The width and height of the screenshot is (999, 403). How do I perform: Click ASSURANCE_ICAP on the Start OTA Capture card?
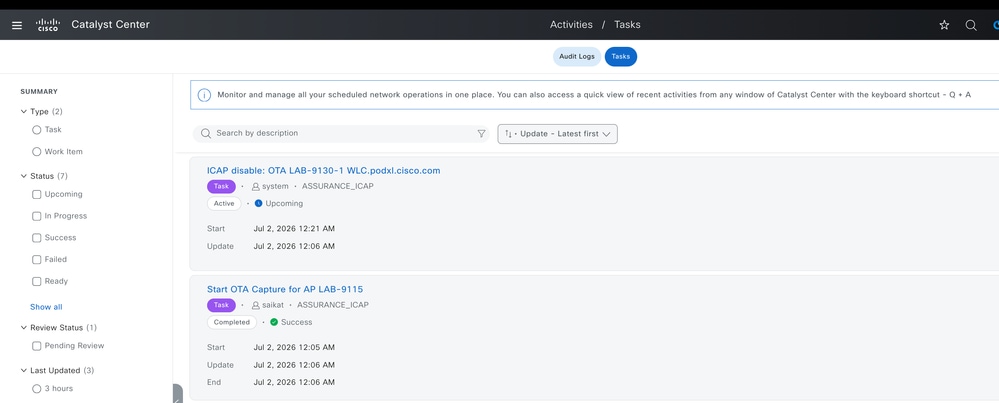click(333, 305)
